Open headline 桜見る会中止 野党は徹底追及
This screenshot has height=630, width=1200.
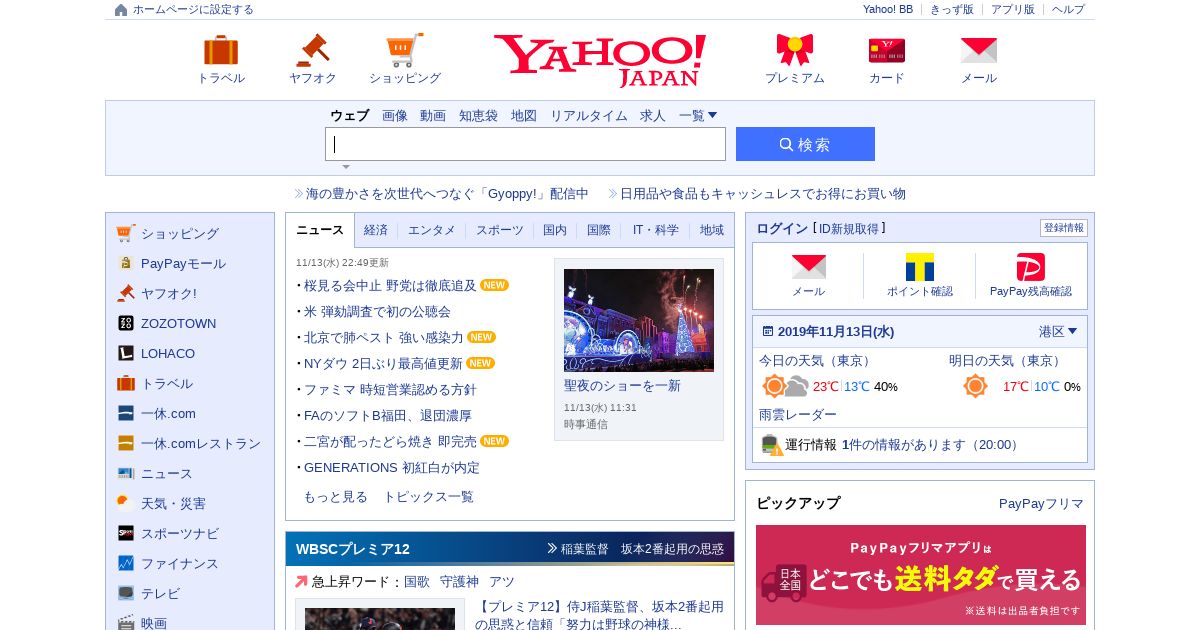click(390, 285)
